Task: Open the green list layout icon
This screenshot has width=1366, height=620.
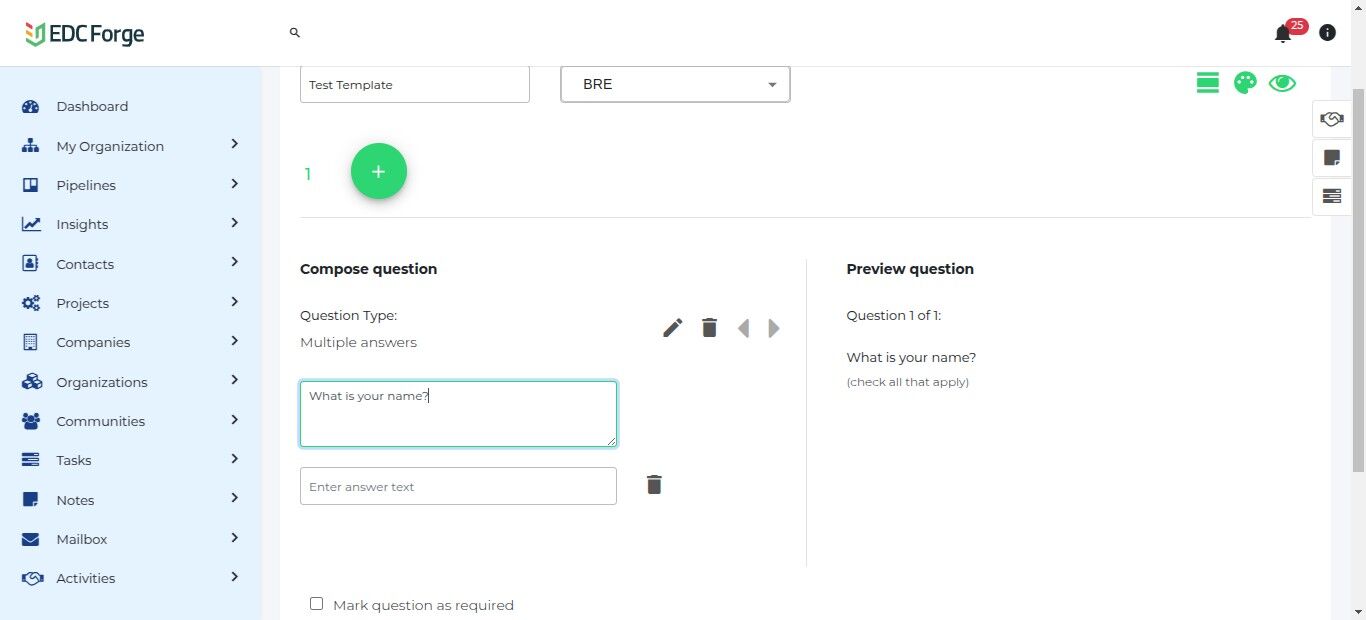Action: click(1207, 83)
